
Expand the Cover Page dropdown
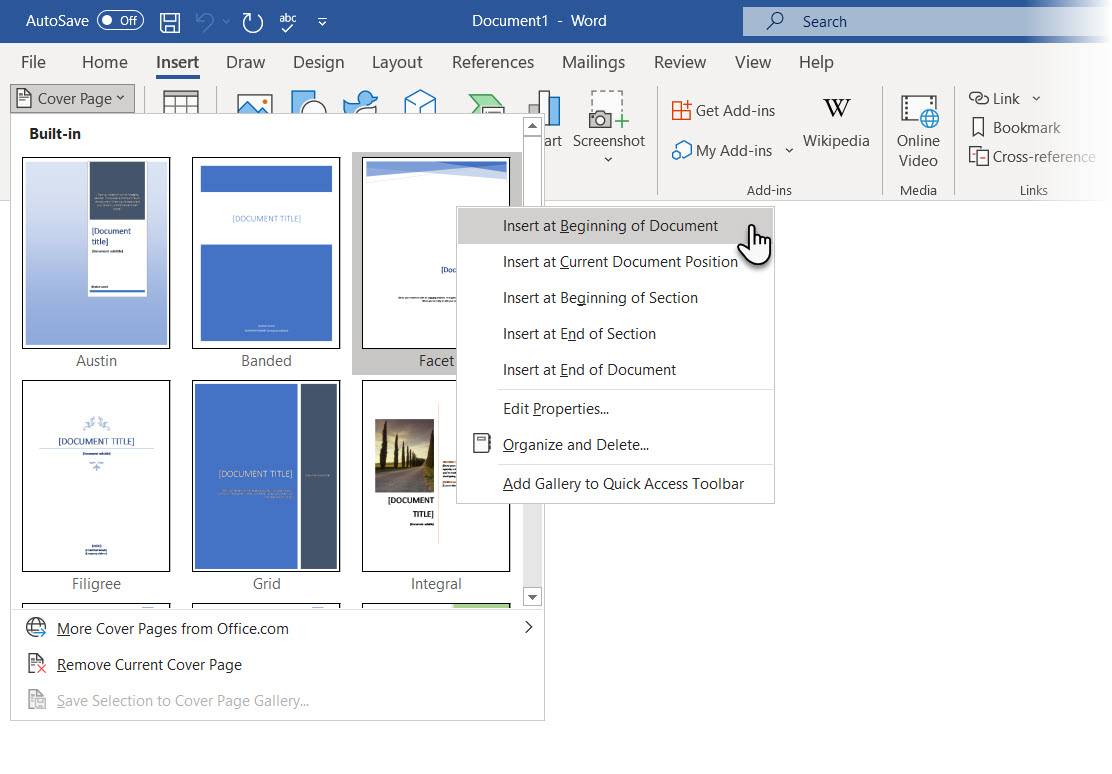71,98
